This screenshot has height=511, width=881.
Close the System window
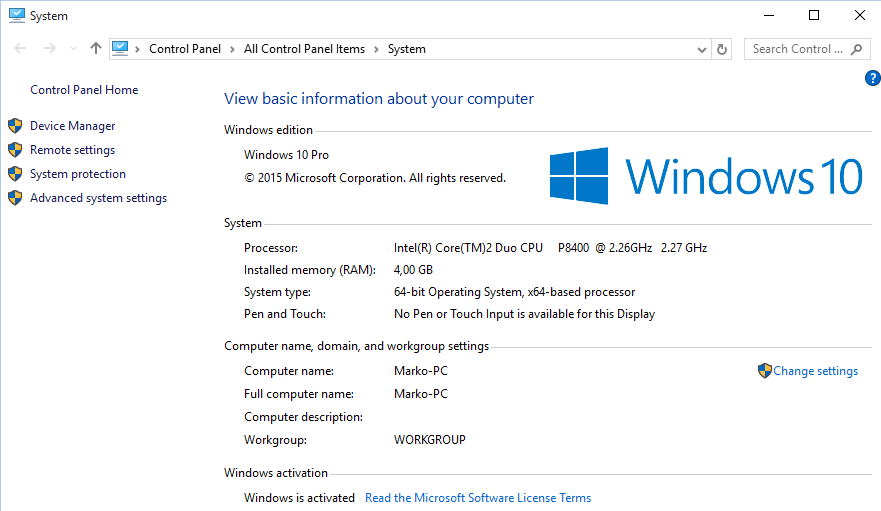(860, 15)
